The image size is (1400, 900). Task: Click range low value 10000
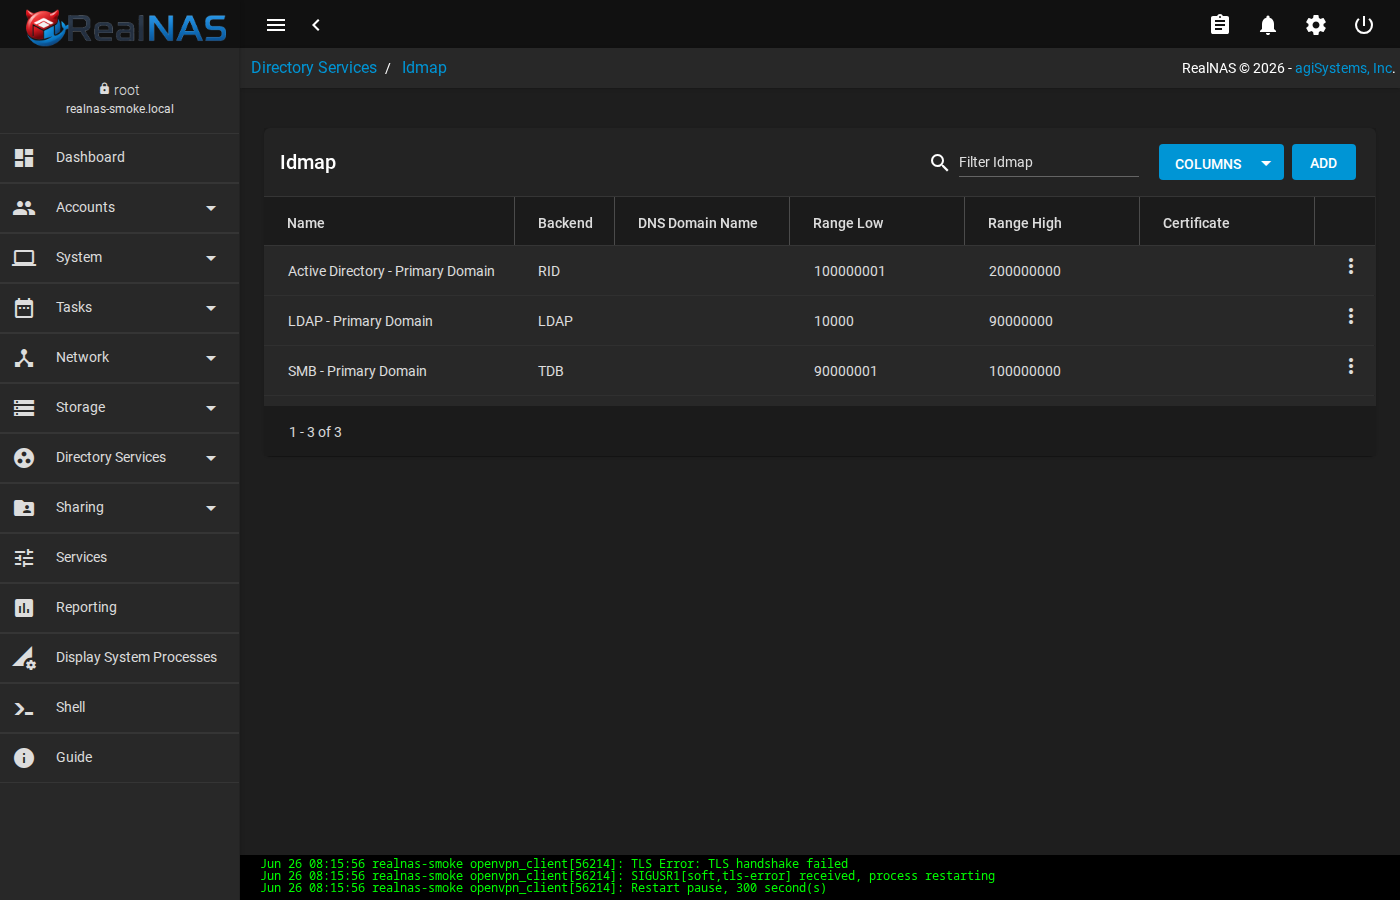834,321
